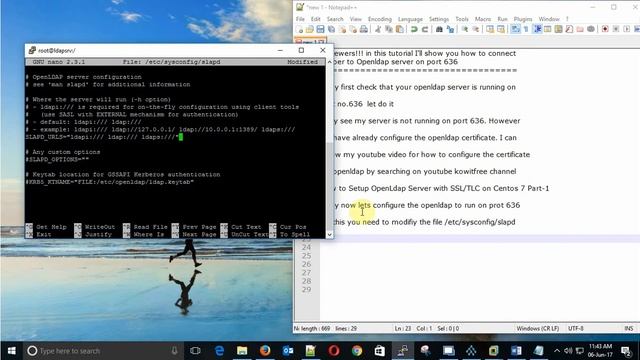Click the Cortana microphone icon
Image resolution: width=640 pixels, height=360 pixels.
174,351
